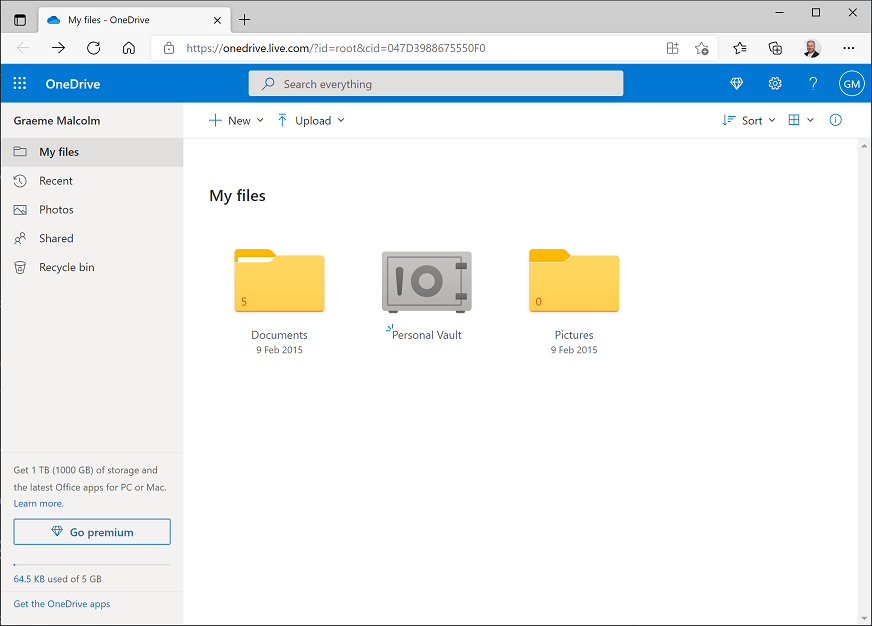The image size is (872, 626).
Task: Open the GM account avatar menu
Action: [851, 83]
